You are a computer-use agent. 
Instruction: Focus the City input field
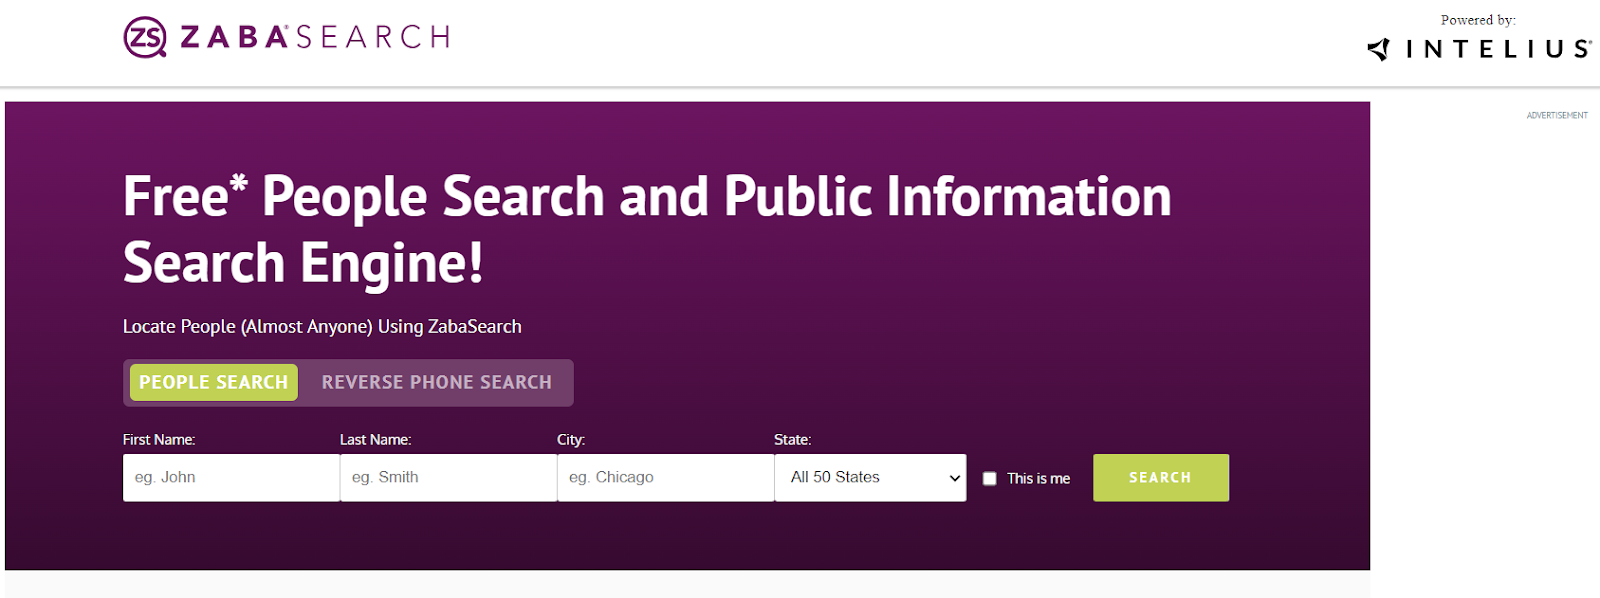click(665, 477)
